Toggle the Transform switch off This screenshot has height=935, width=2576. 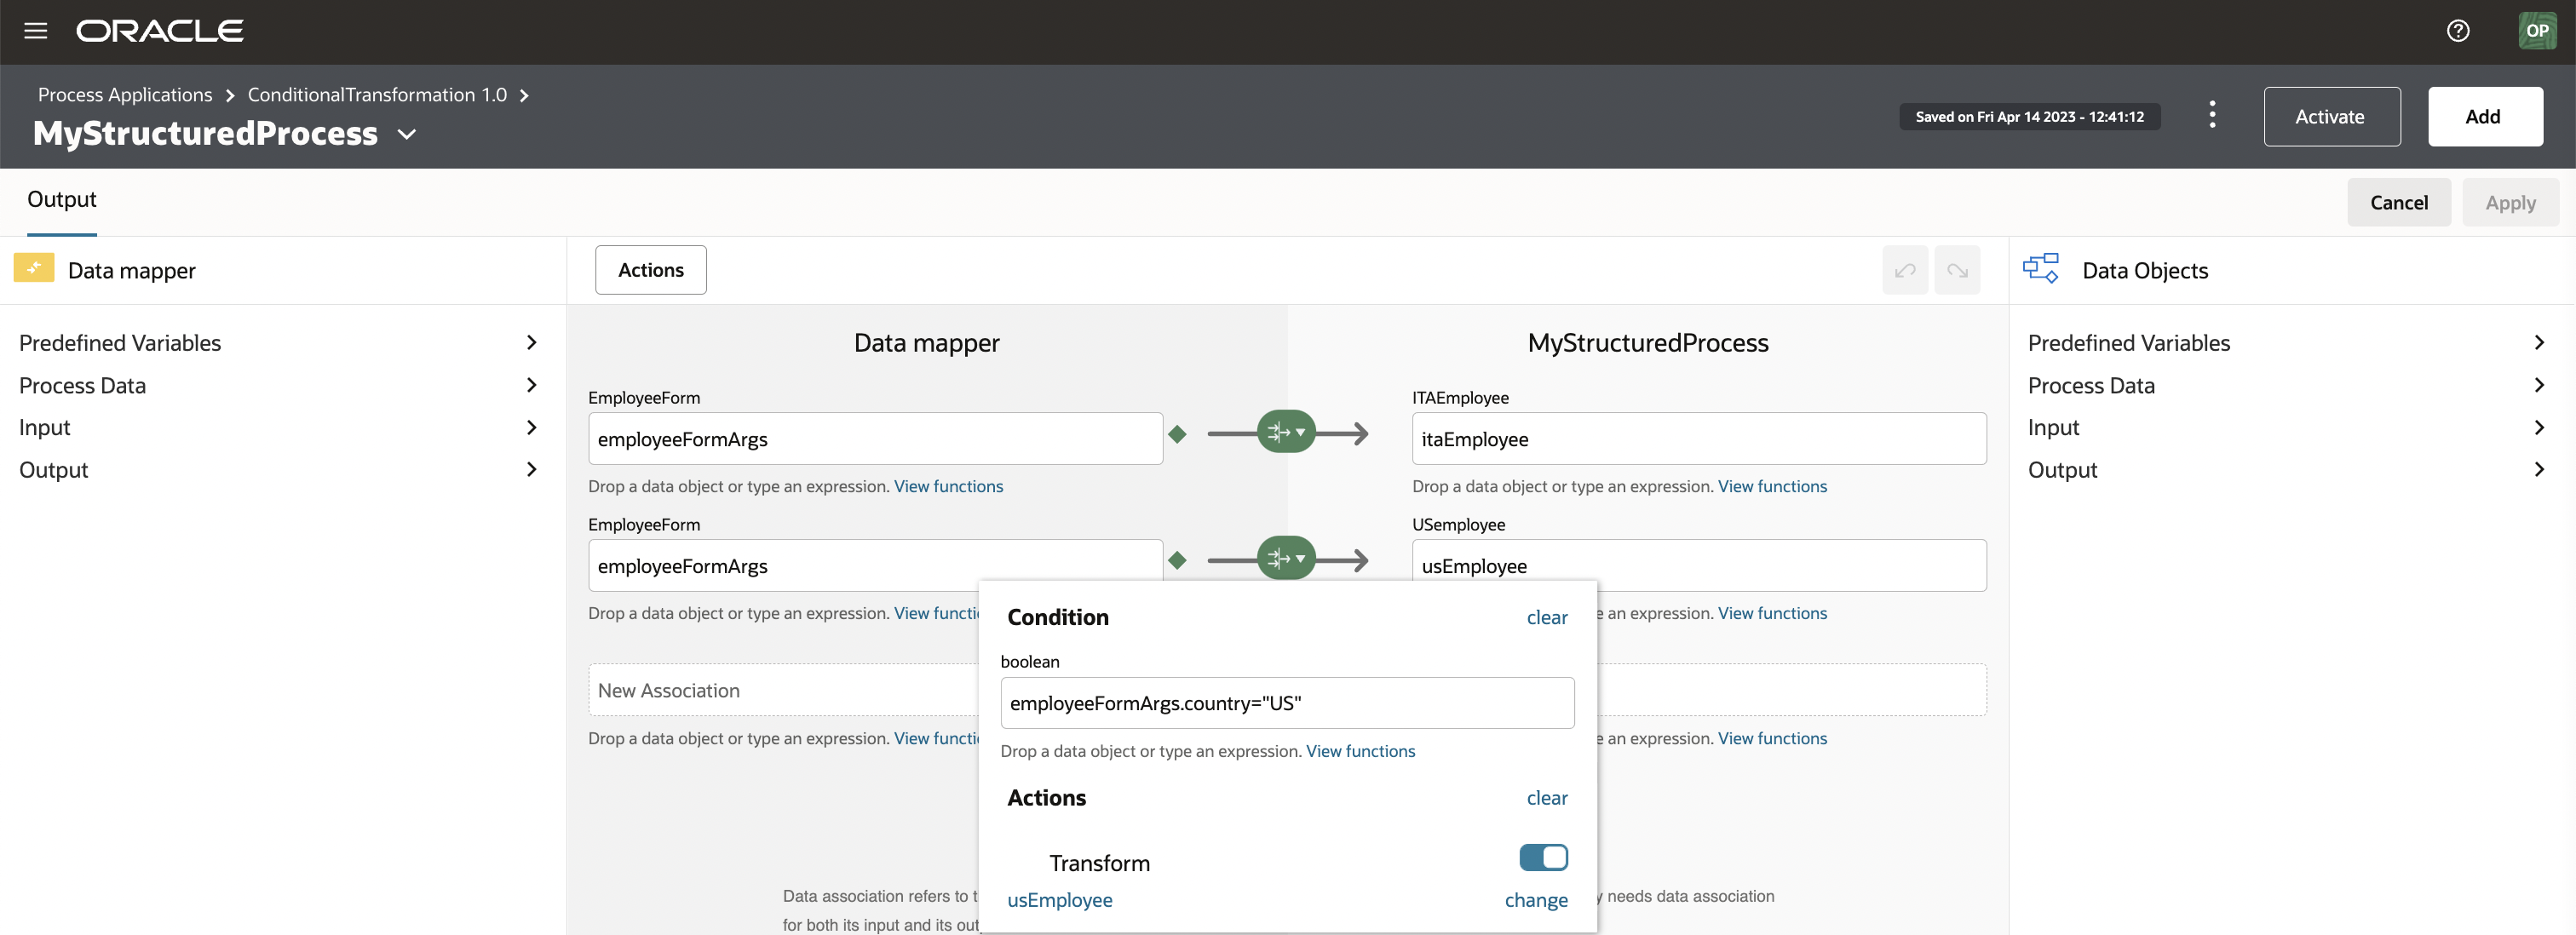click(1543, 857)
